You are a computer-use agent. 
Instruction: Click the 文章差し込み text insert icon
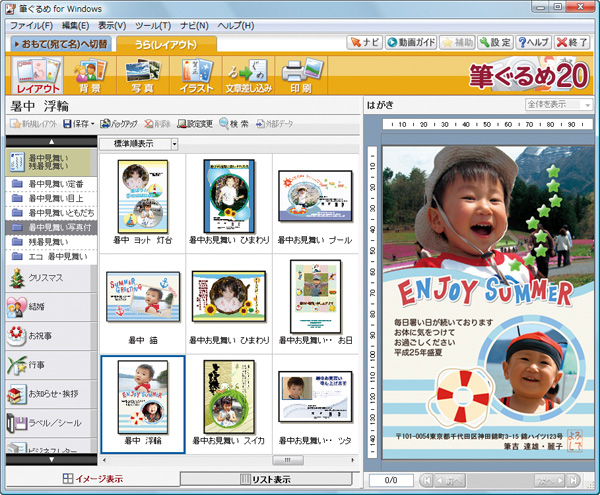click(x=247, y=76)
